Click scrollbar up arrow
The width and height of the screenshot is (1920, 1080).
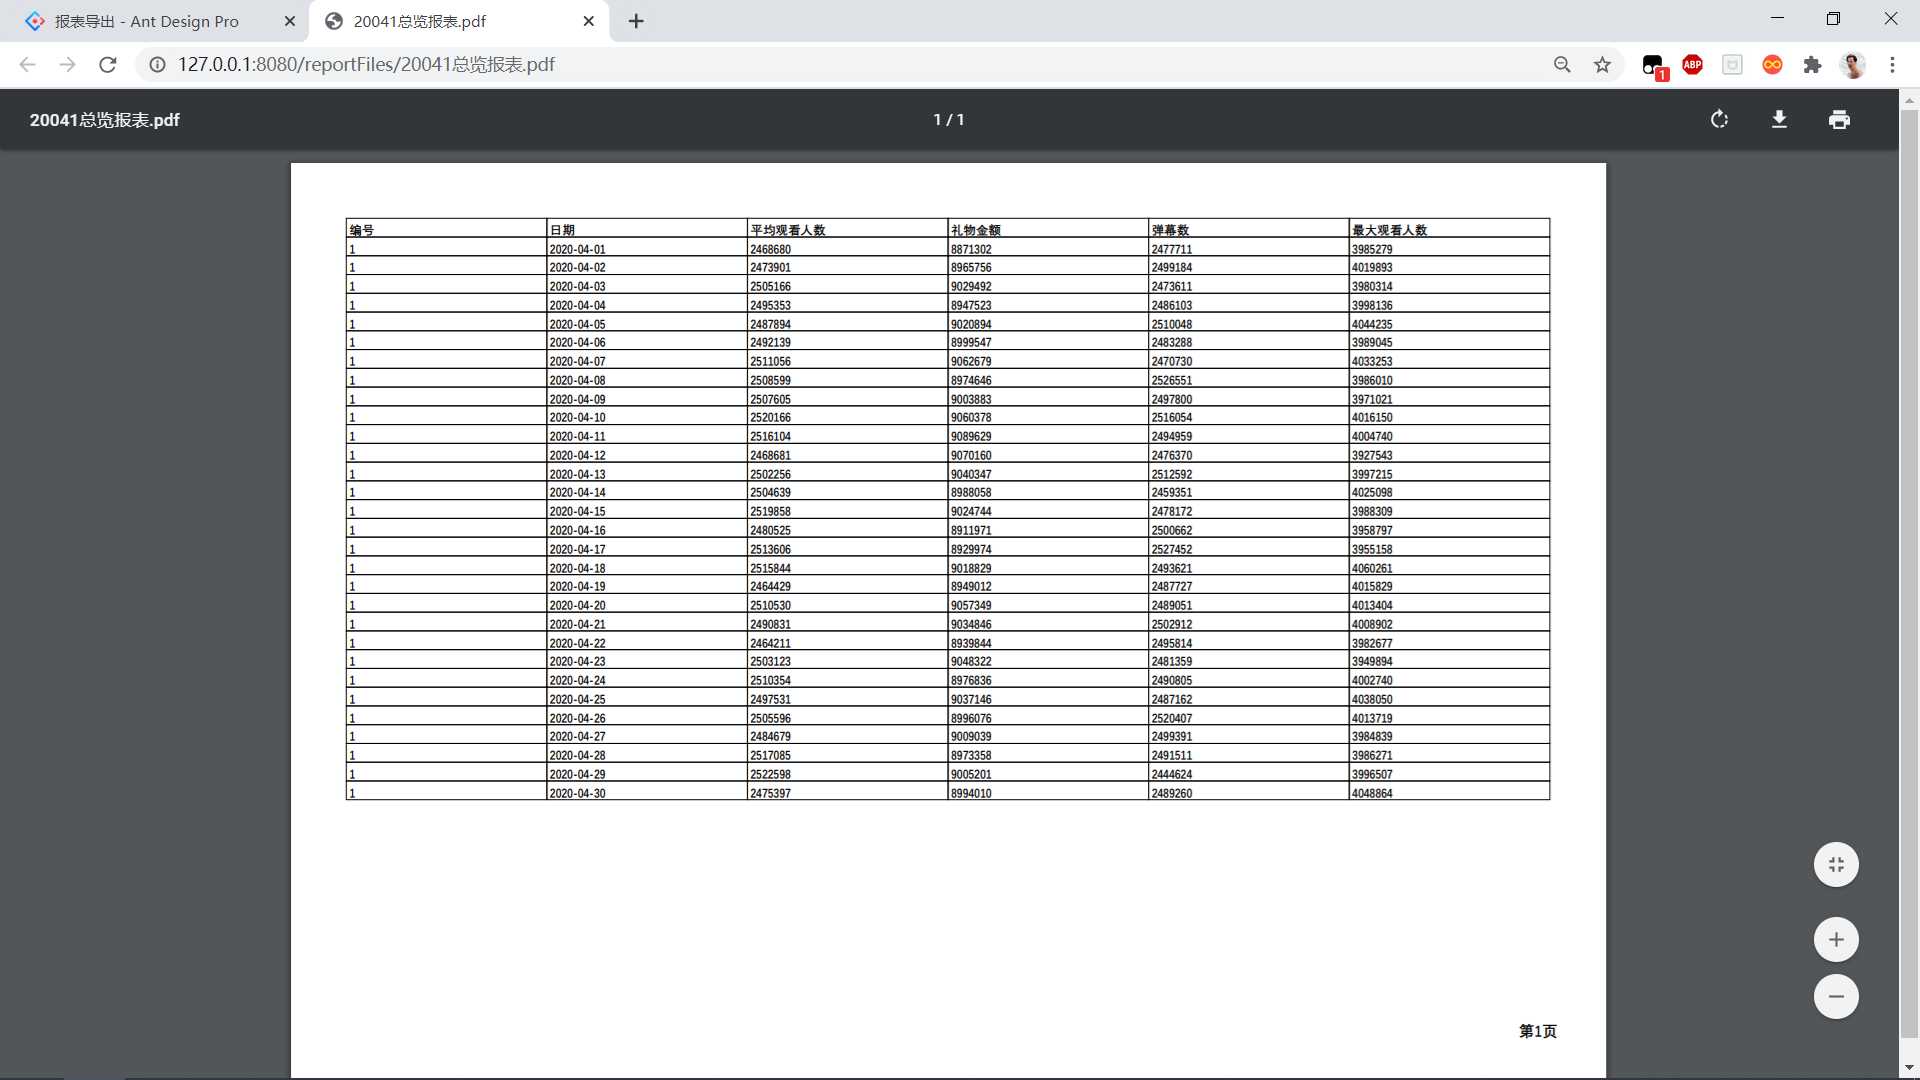(x=1909, y=99)
